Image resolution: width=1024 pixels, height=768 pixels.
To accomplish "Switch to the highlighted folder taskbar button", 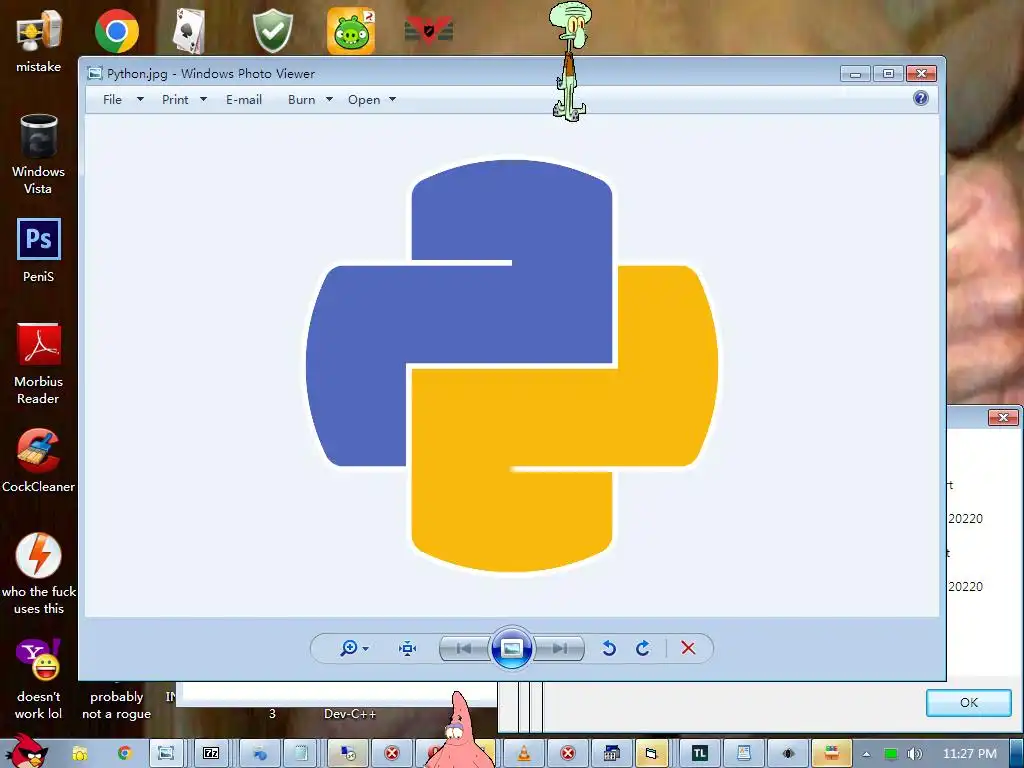I will tap(652, 754).
